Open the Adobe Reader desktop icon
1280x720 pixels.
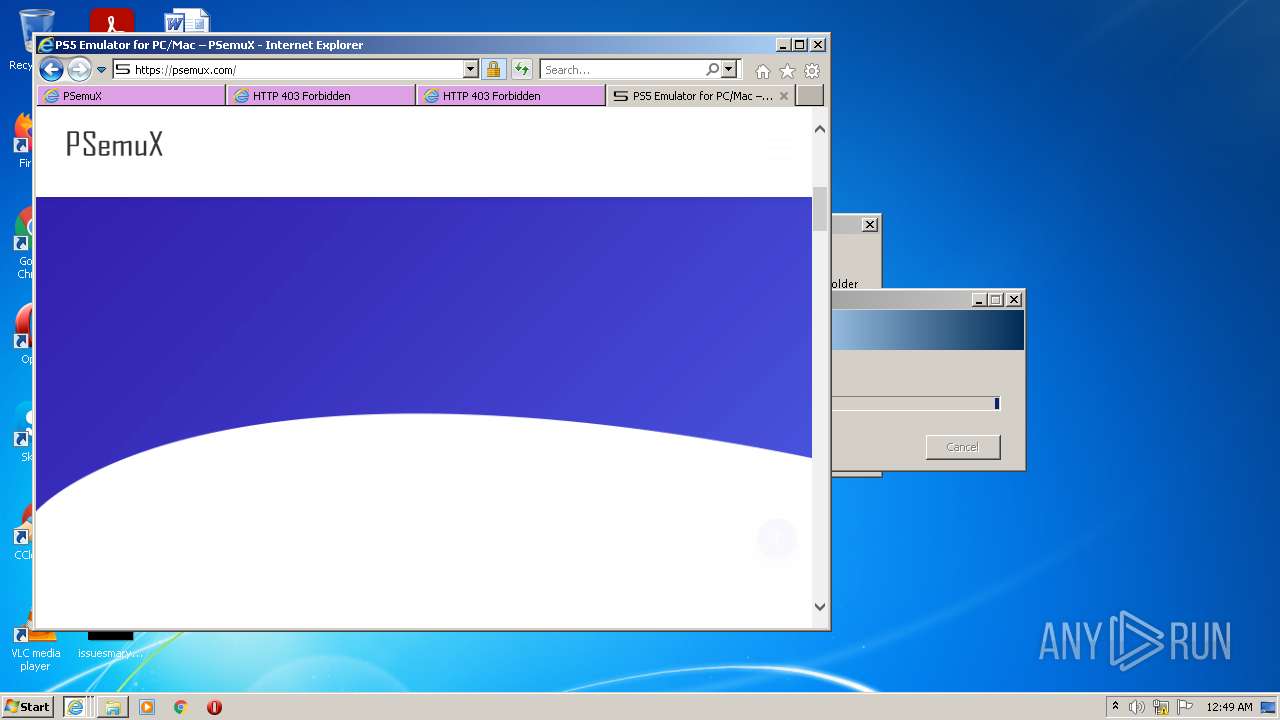click(x=112, y=21)
